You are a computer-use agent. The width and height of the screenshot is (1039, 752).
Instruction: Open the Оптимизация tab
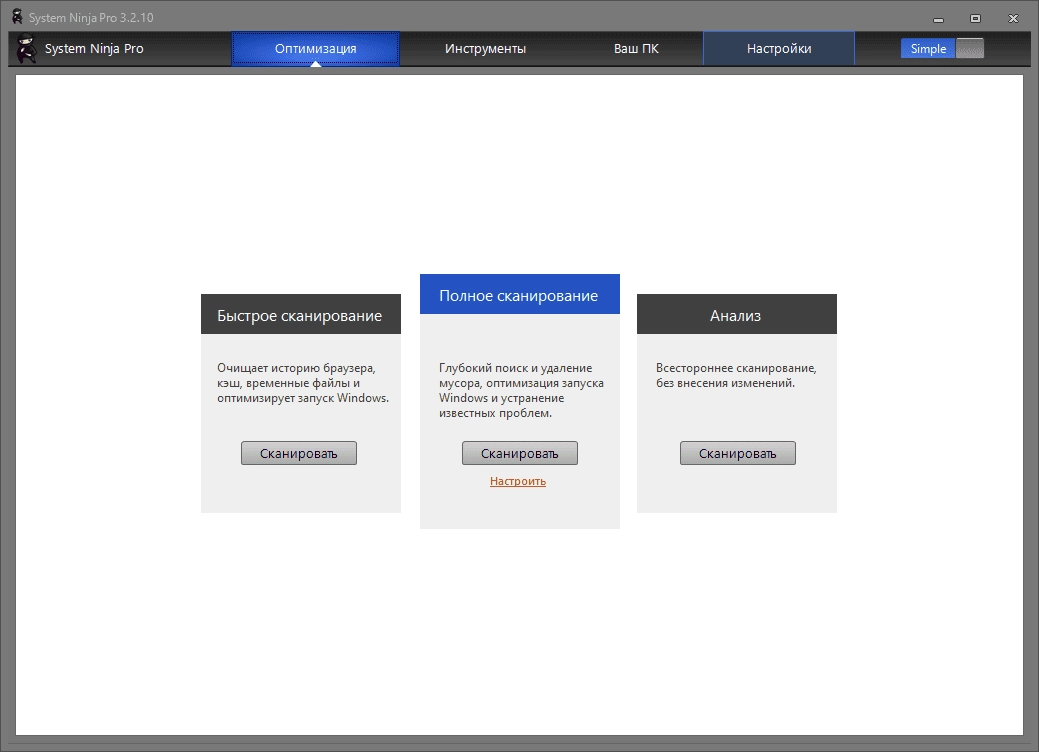point(315,48)
